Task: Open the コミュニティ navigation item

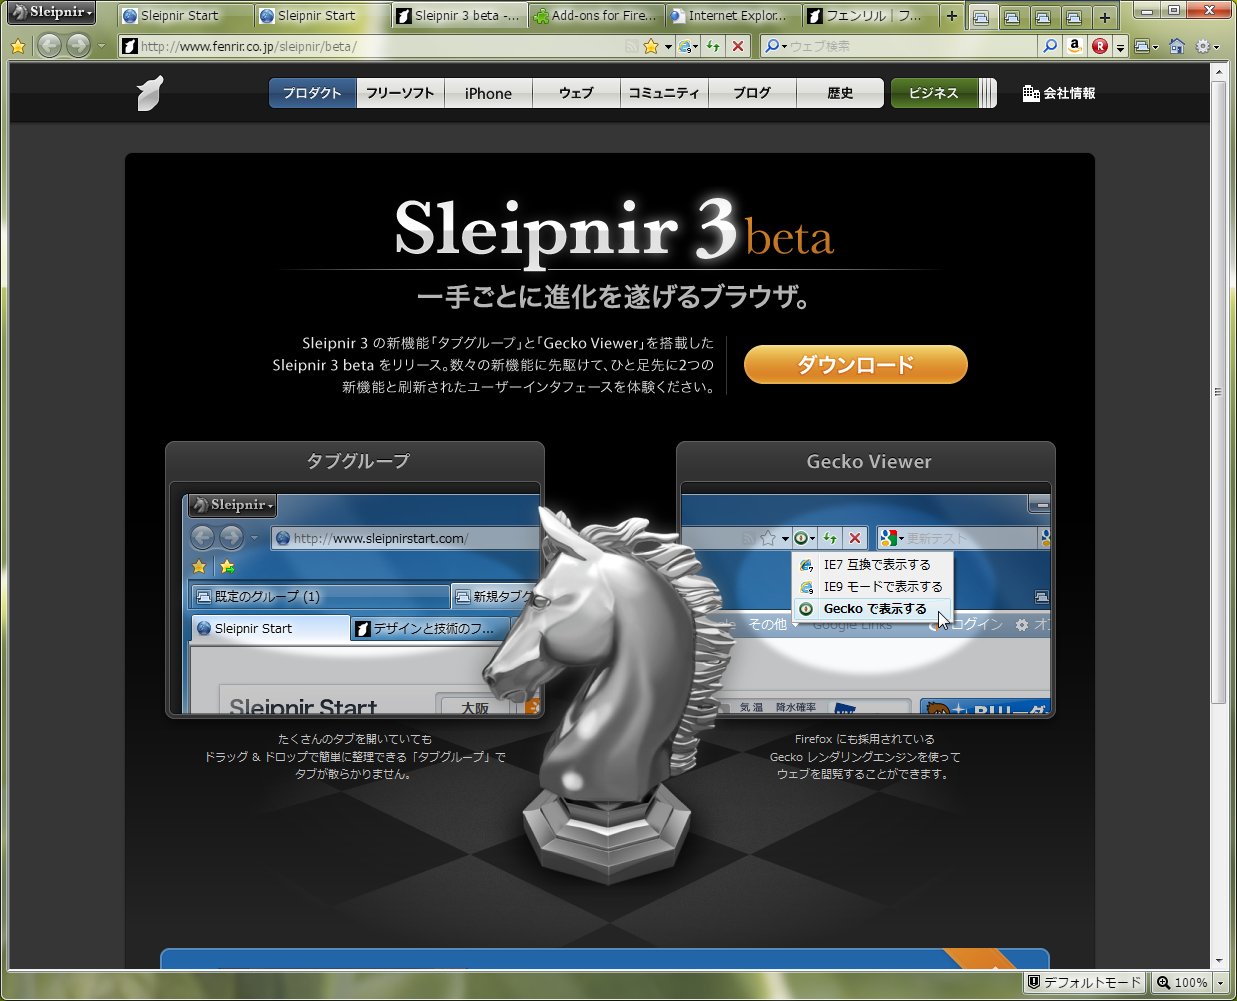Action: [664, 93]
